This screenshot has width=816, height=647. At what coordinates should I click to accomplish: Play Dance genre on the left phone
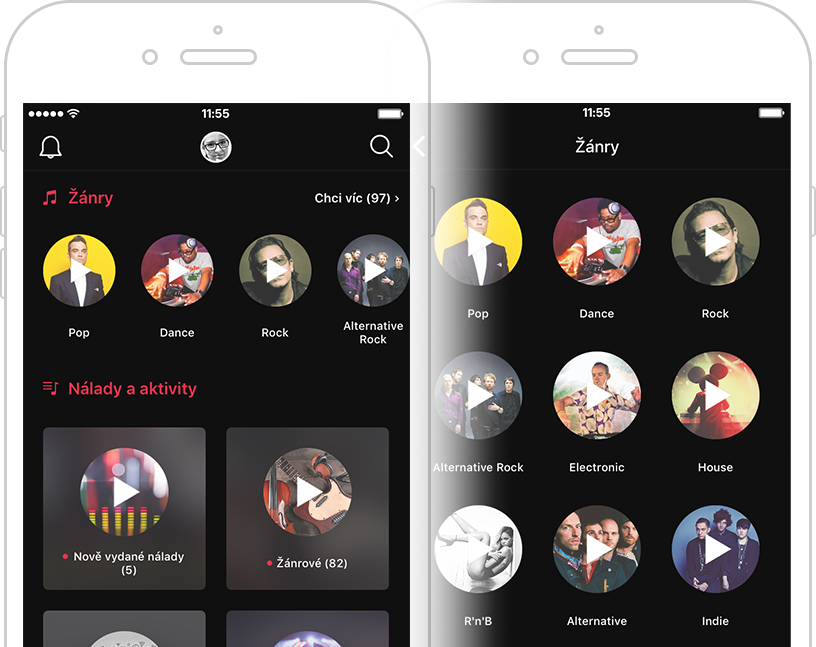(x=177, y=271)
